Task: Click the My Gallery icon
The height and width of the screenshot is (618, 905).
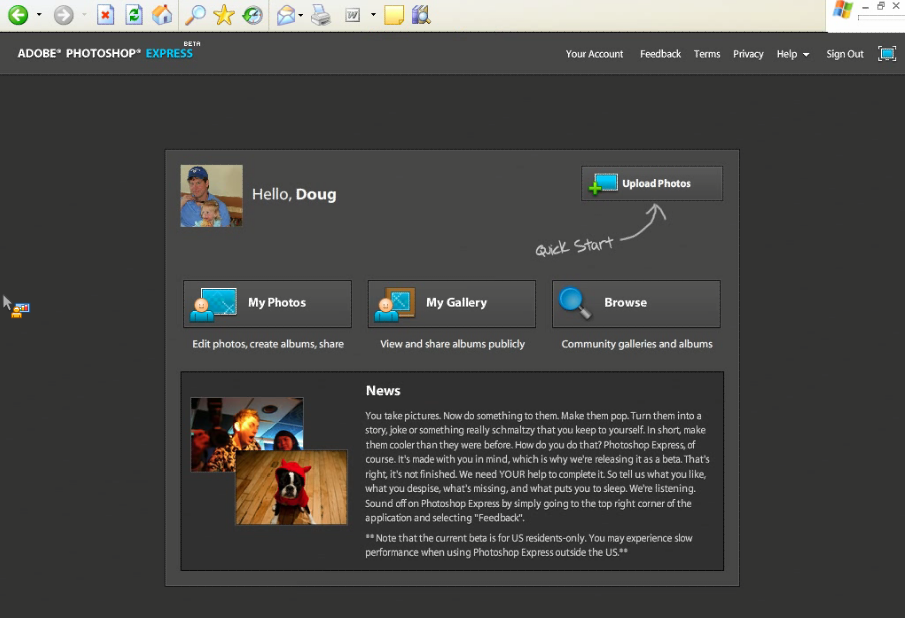Action: 395,304
